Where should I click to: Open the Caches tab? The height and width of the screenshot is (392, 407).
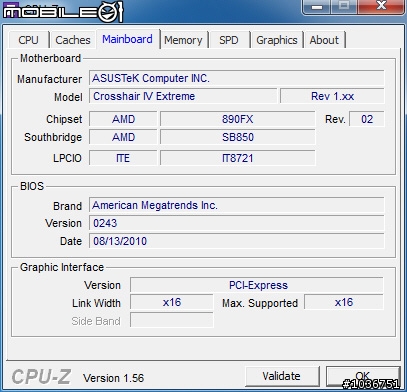(x=73, y=40)
